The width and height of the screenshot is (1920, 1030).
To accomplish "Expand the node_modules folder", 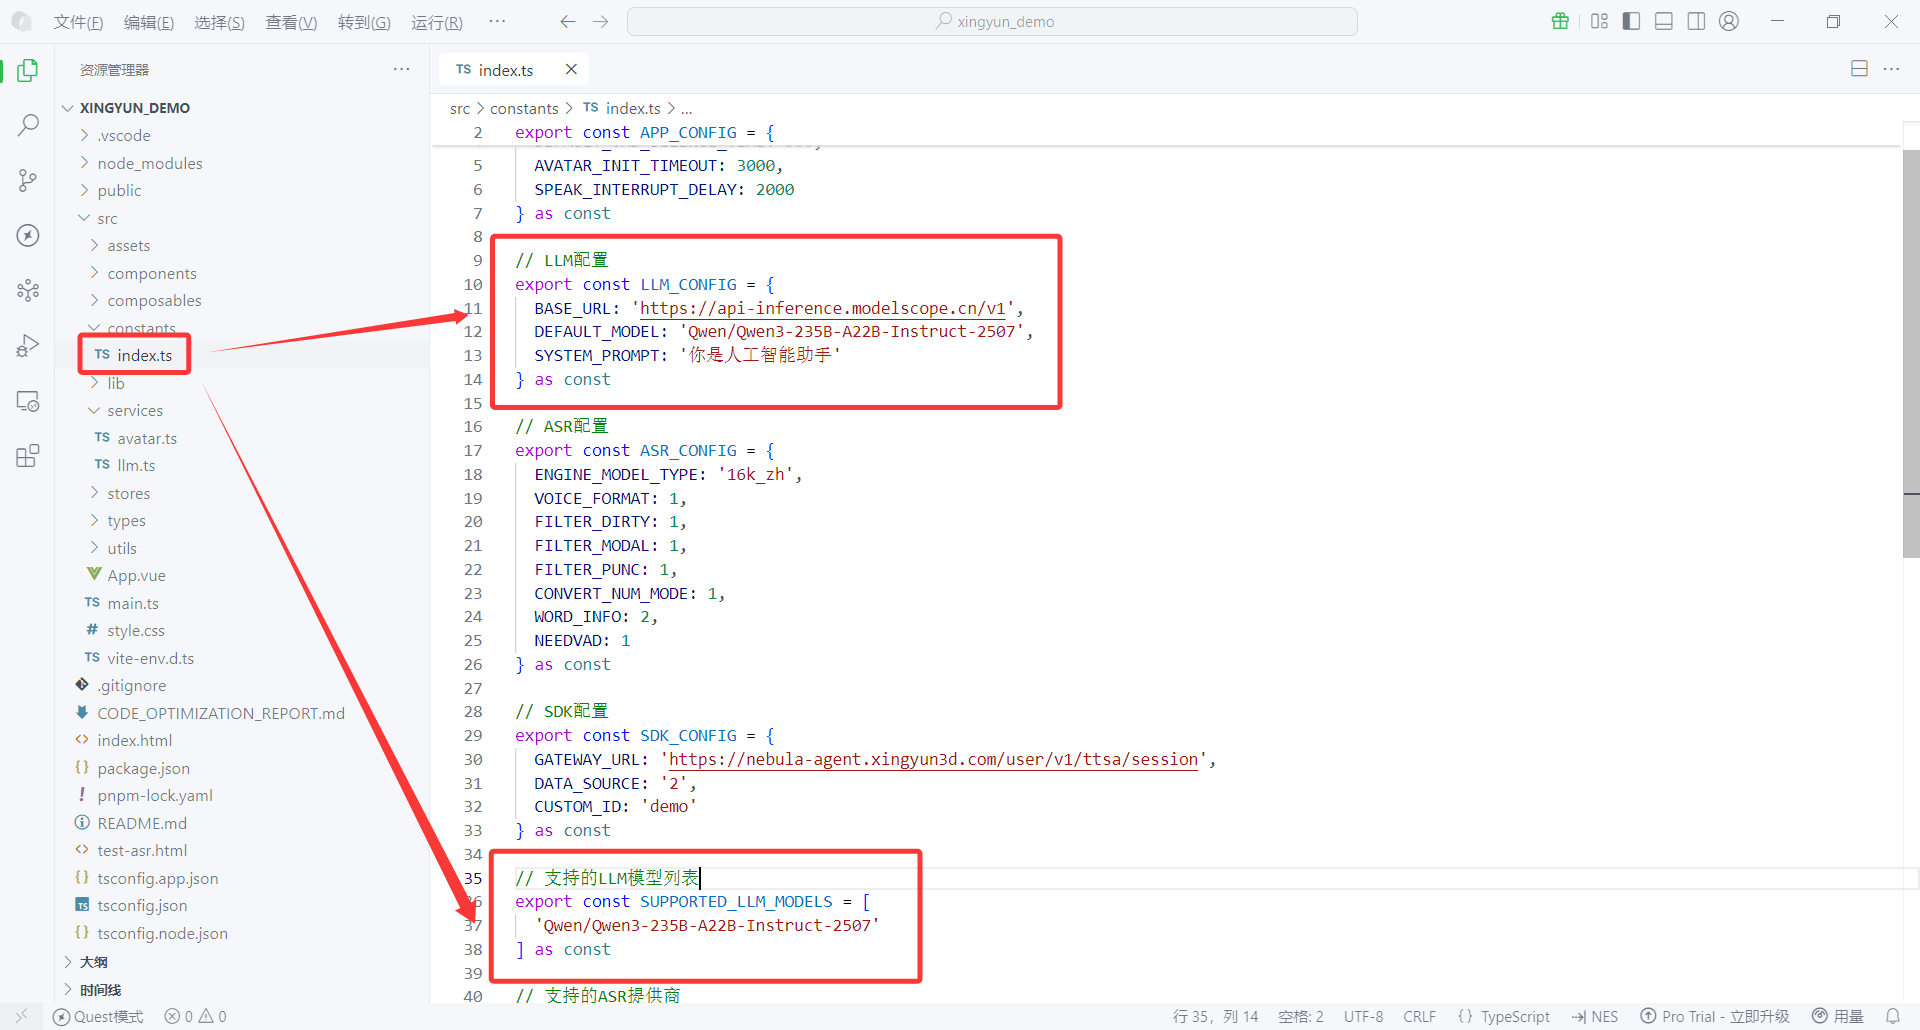I will [x=149, y=163].
